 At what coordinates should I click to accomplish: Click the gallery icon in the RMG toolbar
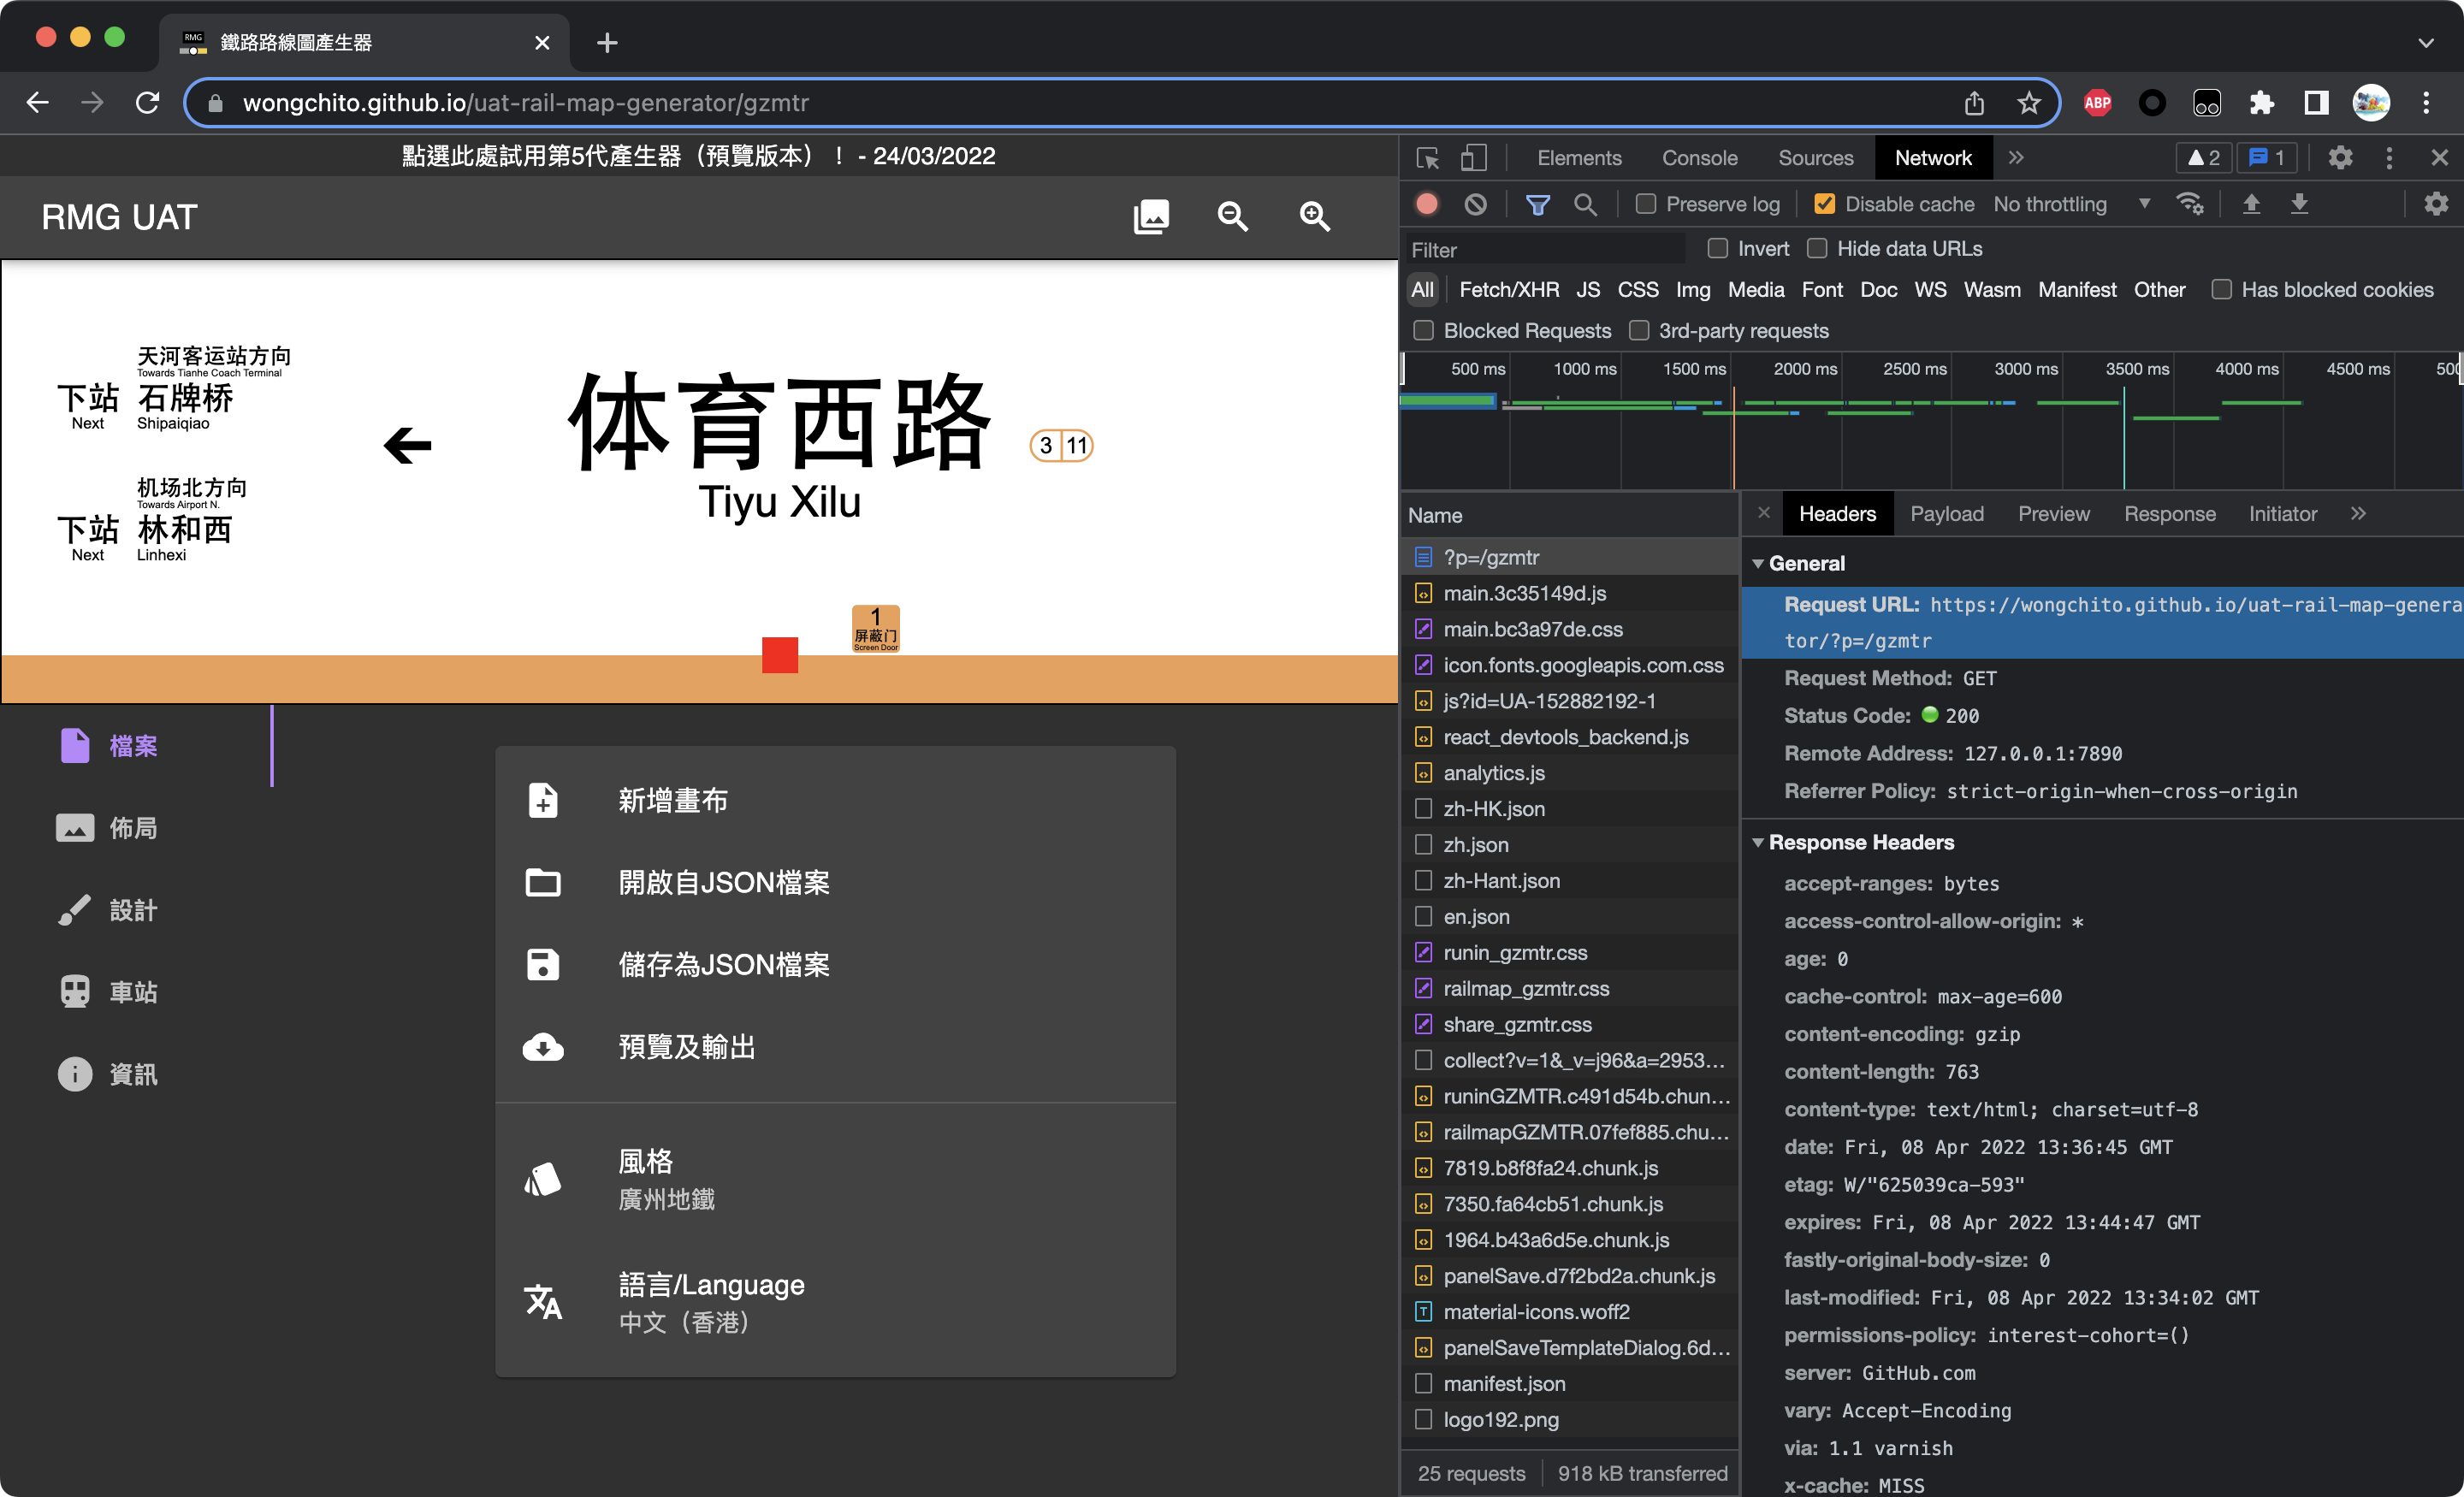pos(1150,216)
